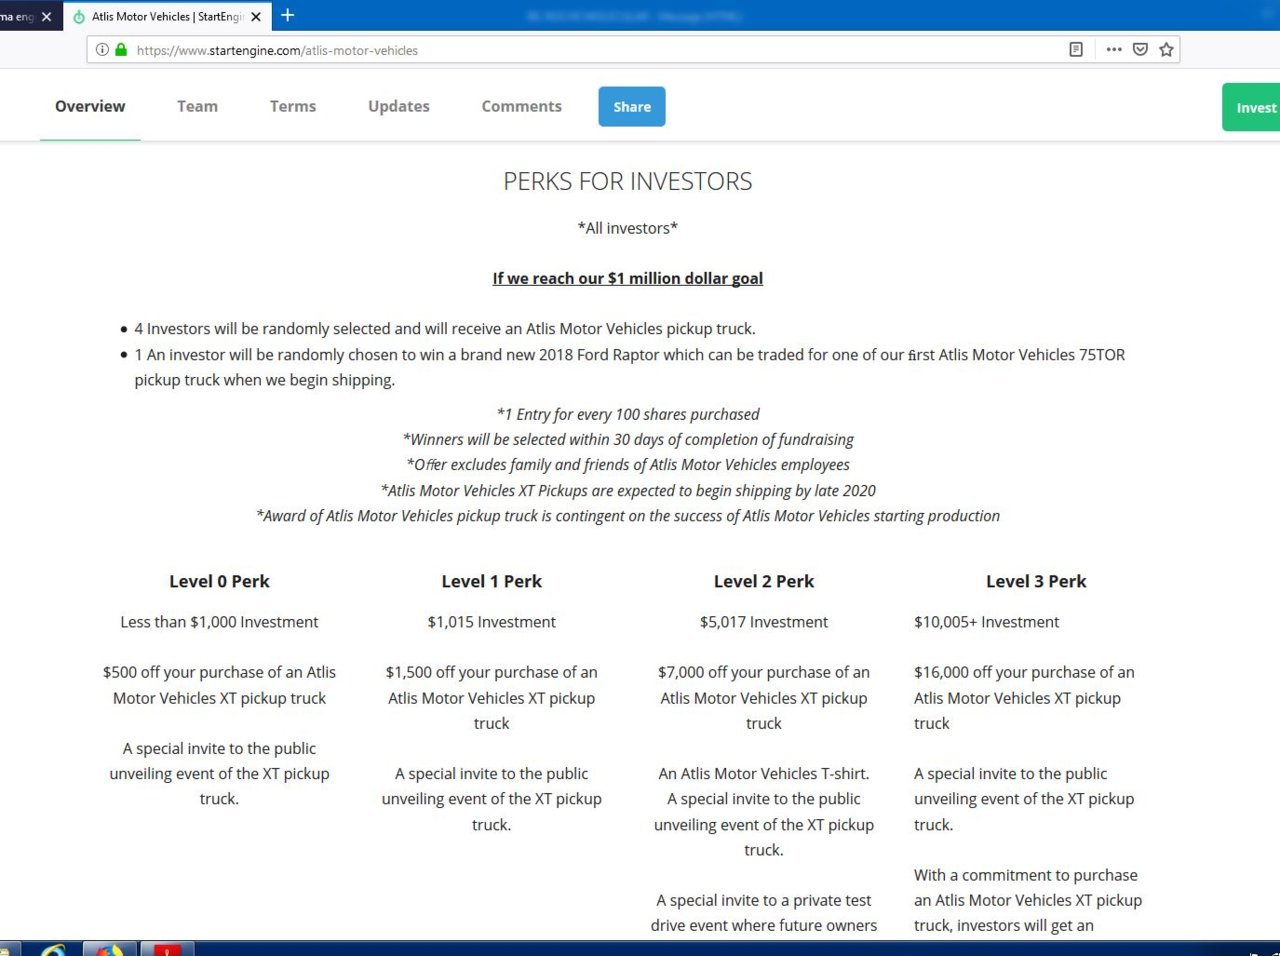Close the first partially visible tab
The image size is (1280, 956).
46,17
